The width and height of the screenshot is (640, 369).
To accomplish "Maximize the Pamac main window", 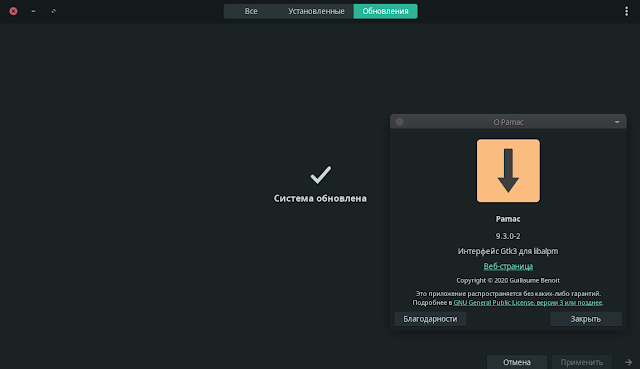I will click(53, 11).
